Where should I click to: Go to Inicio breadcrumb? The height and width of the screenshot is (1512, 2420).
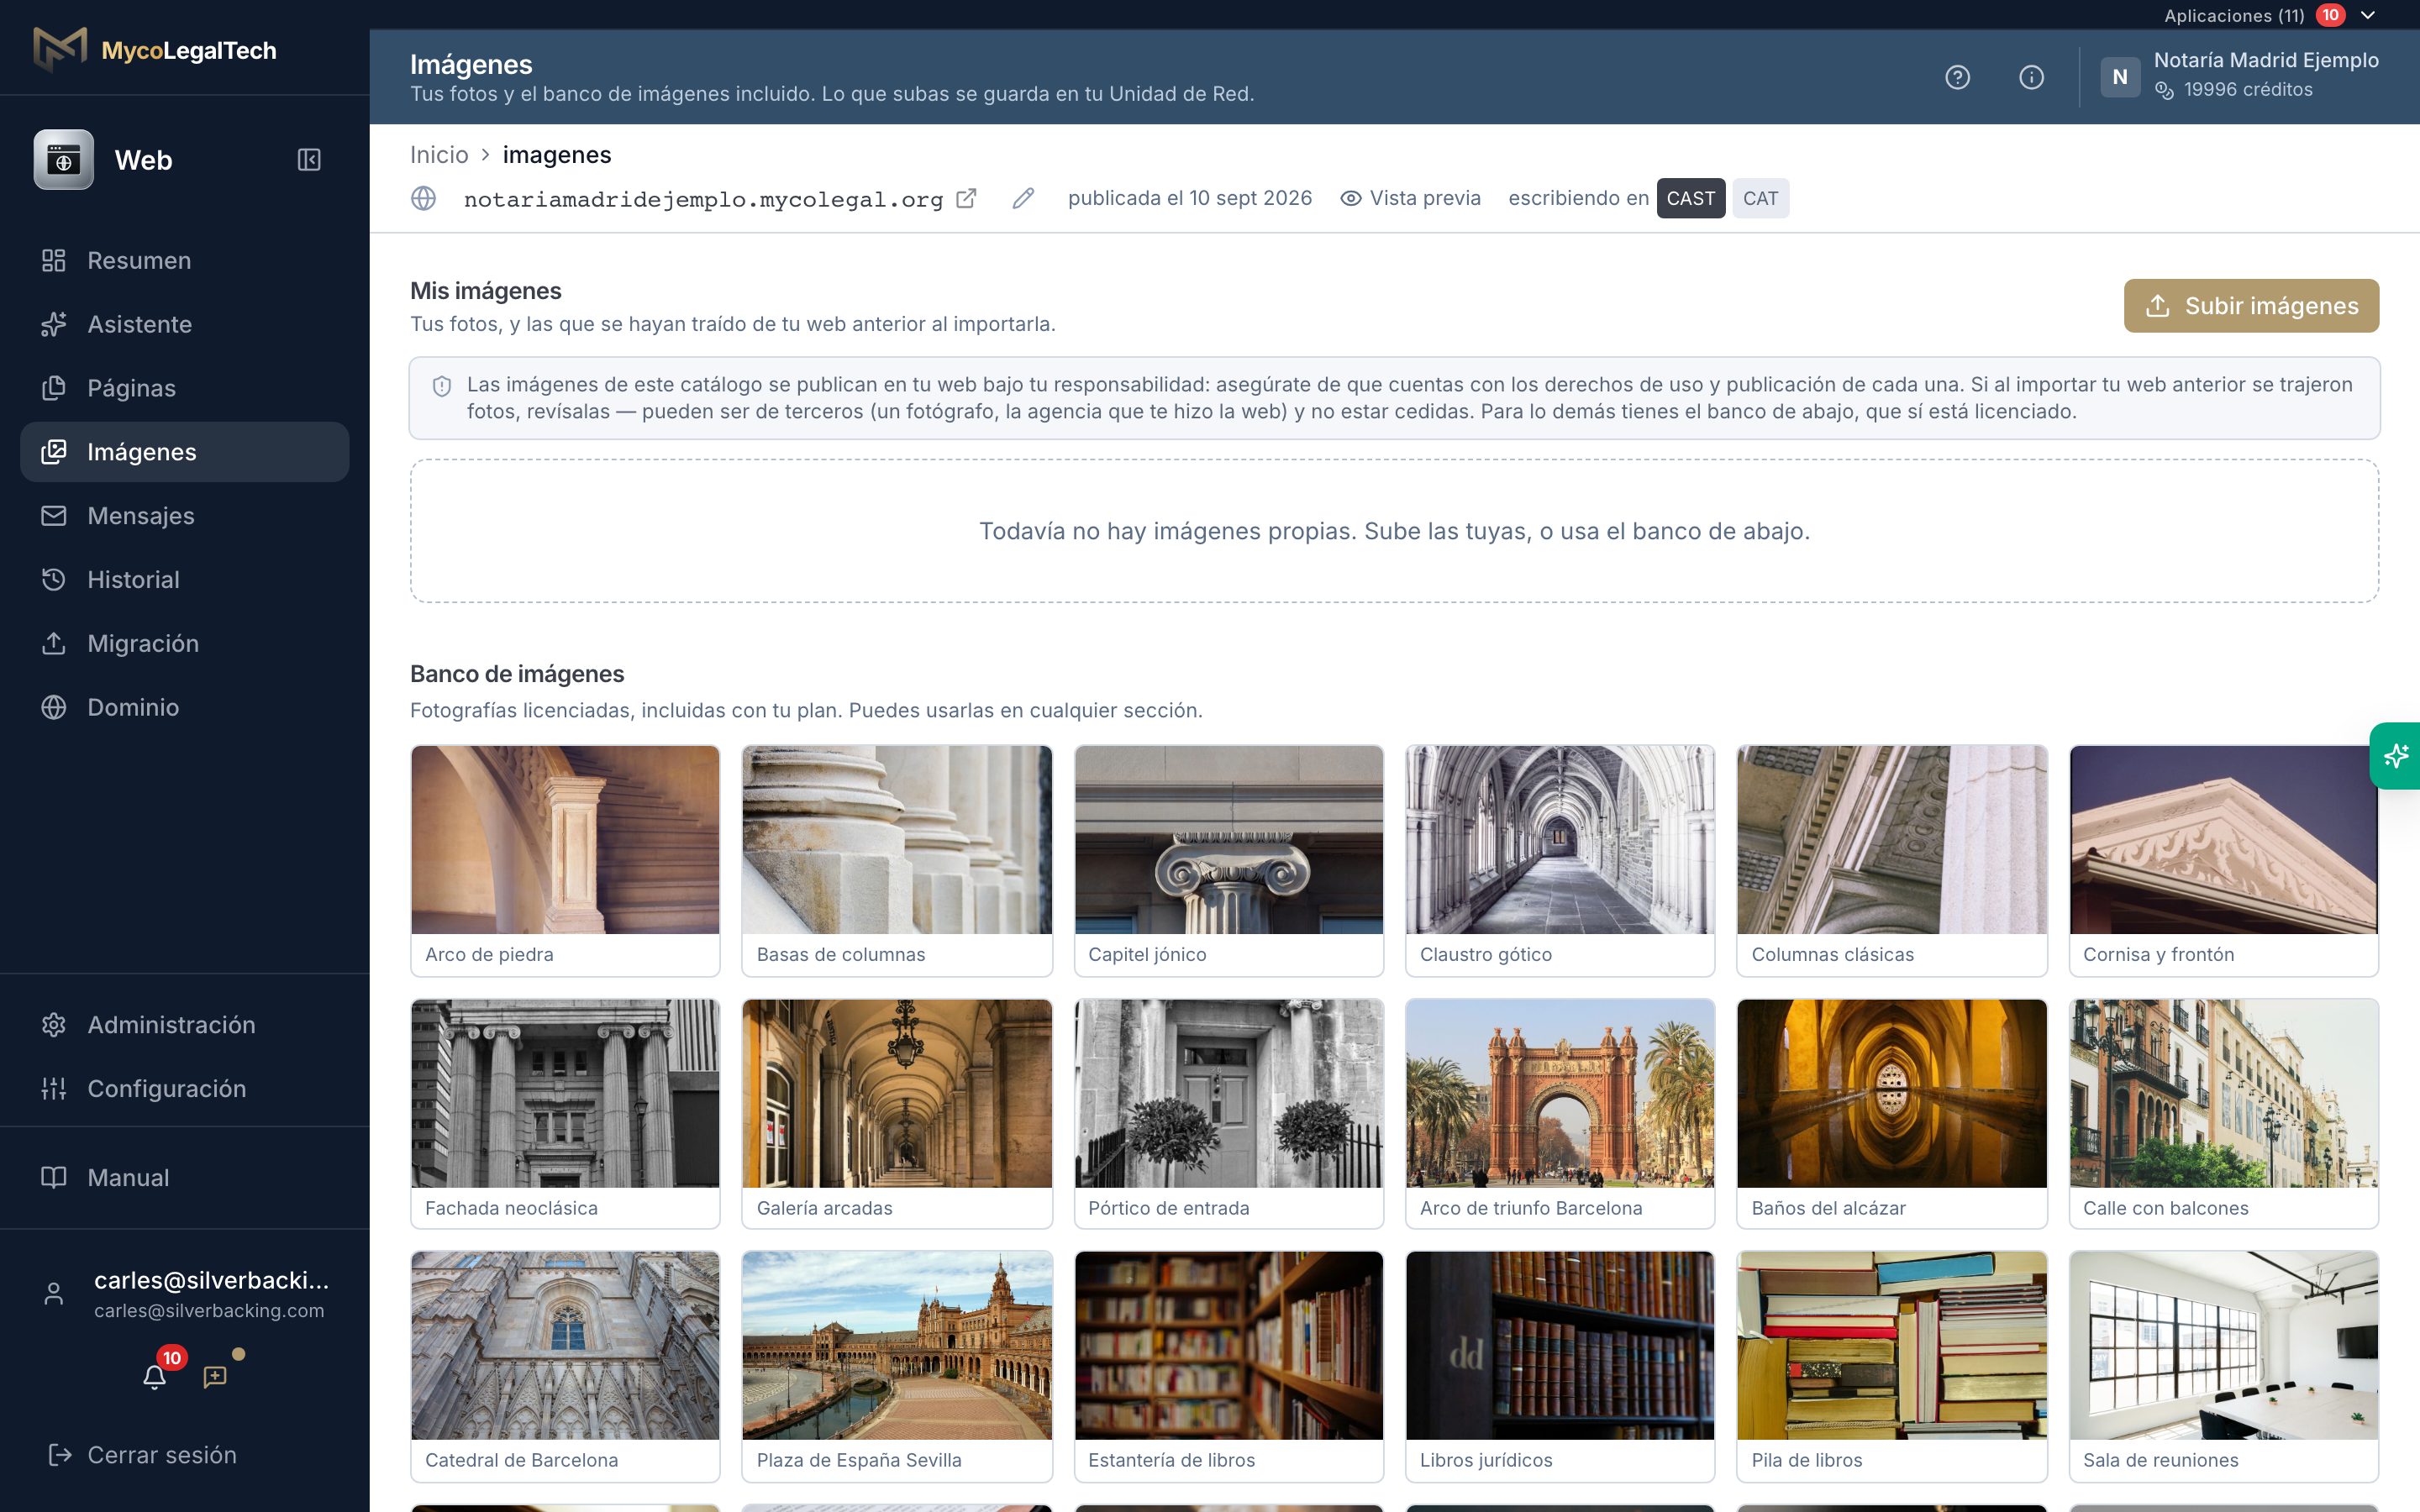pyautogui.click(x=439, y=155)
